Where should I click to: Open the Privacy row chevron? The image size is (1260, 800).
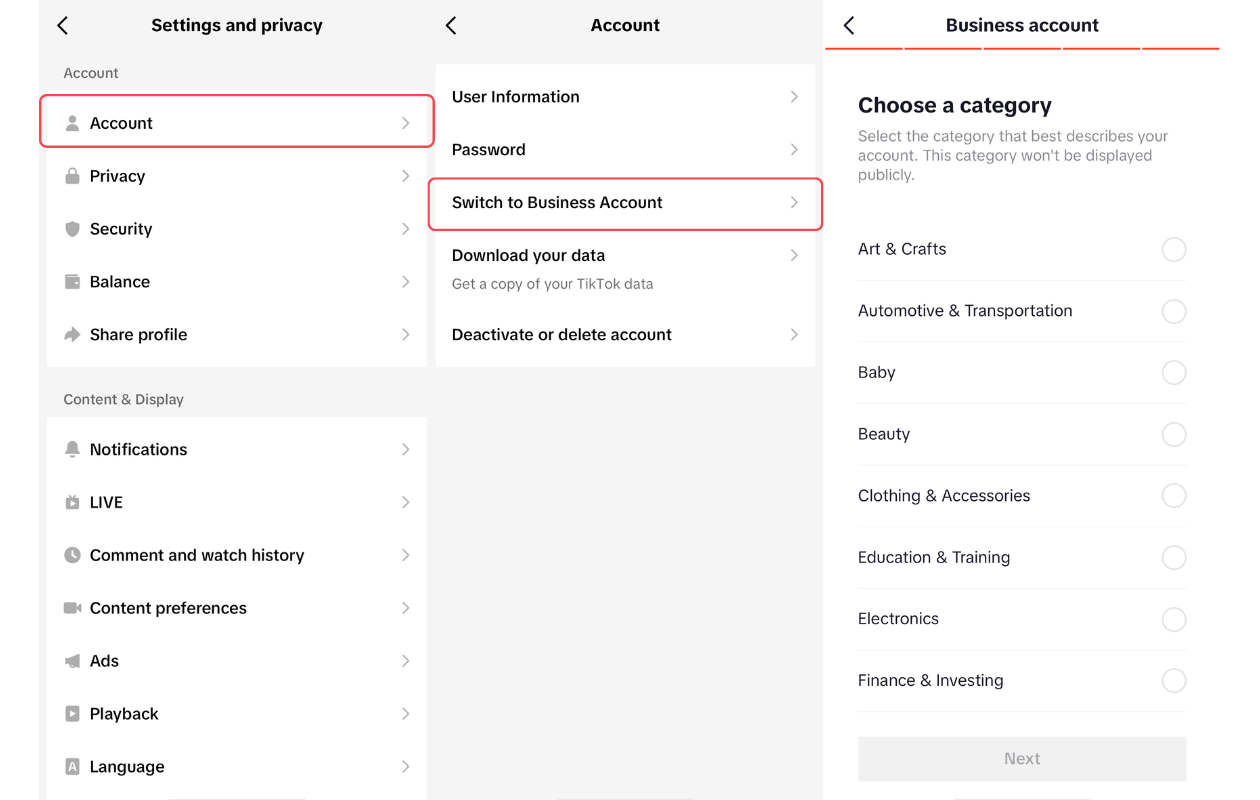pyautogui.click(x=406, y=176)
